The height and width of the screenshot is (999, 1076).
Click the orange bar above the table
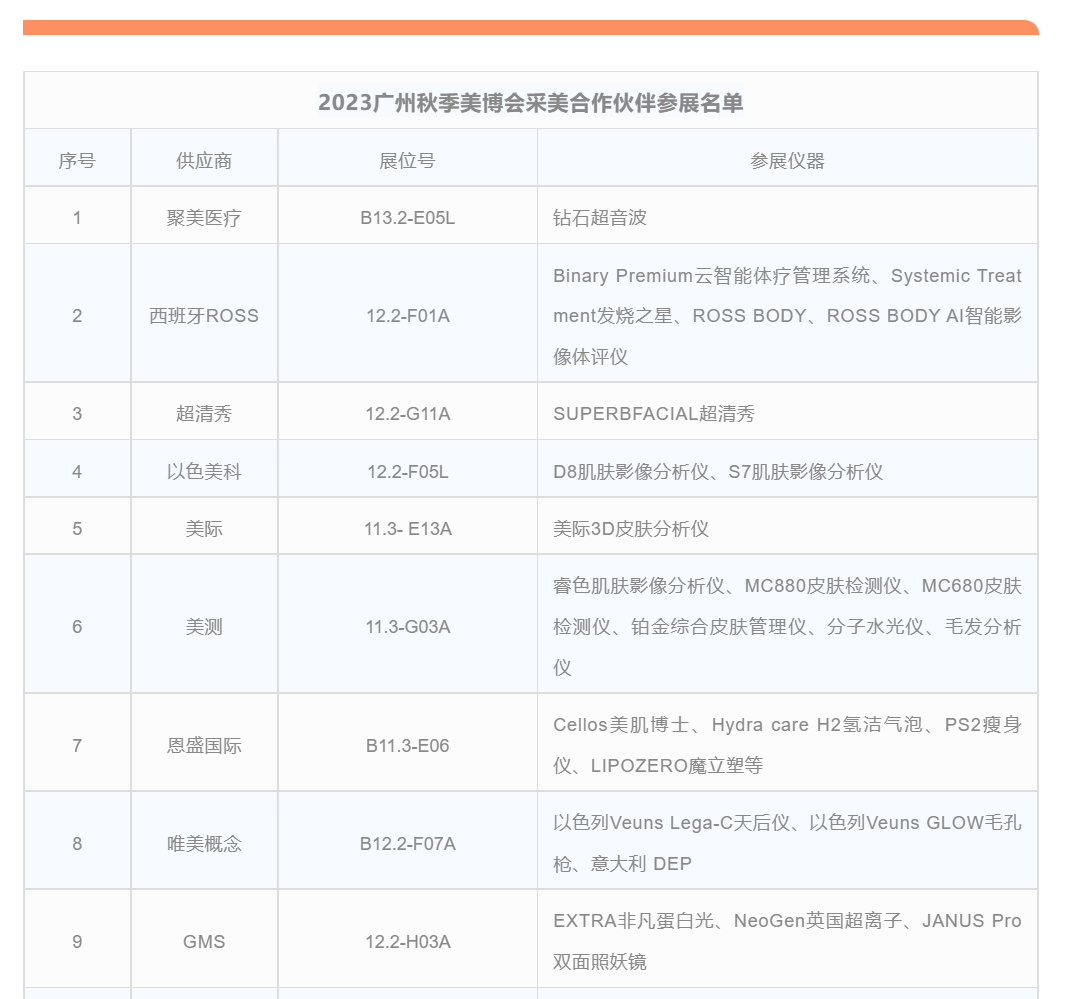click(x=530, y=27)
